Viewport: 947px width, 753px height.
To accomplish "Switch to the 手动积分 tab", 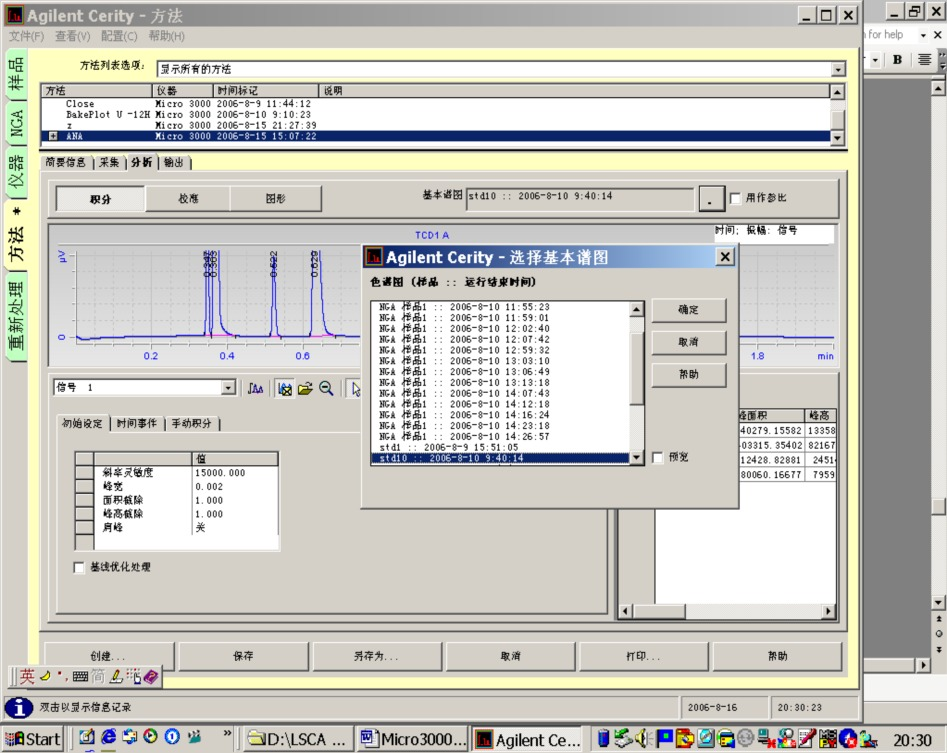I will click(191, 424).
